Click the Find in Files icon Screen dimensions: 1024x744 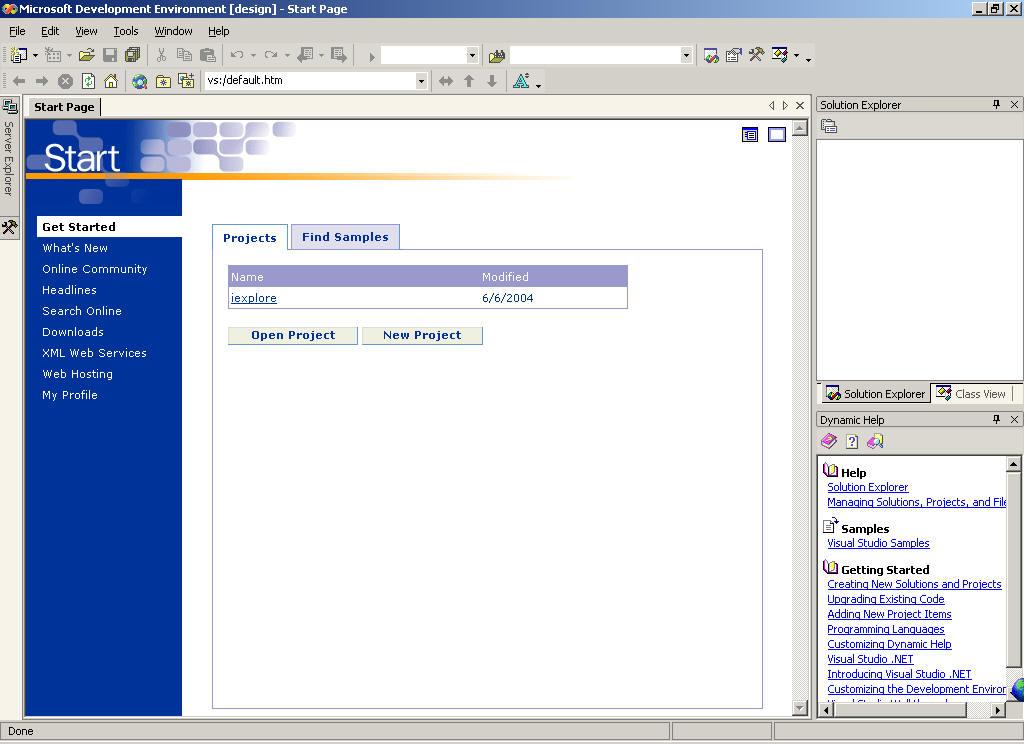pyautogui.click(x=497, y=56)
